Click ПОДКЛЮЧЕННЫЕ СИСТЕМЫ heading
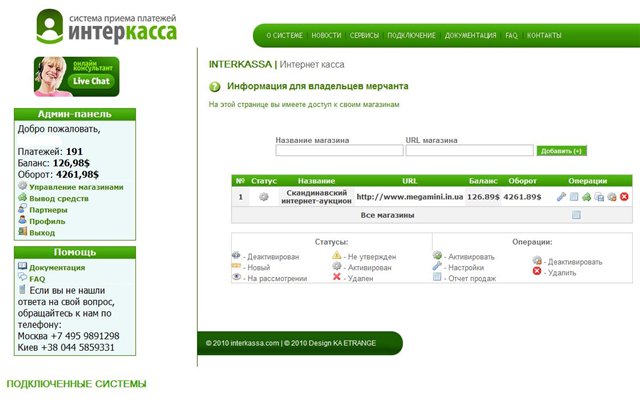Viewport: 640px width, 403px height. pos(76,384)
